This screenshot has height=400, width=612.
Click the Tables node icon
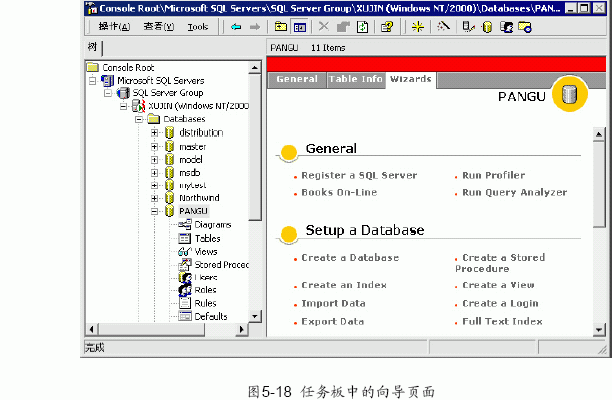tap(184, 238)
